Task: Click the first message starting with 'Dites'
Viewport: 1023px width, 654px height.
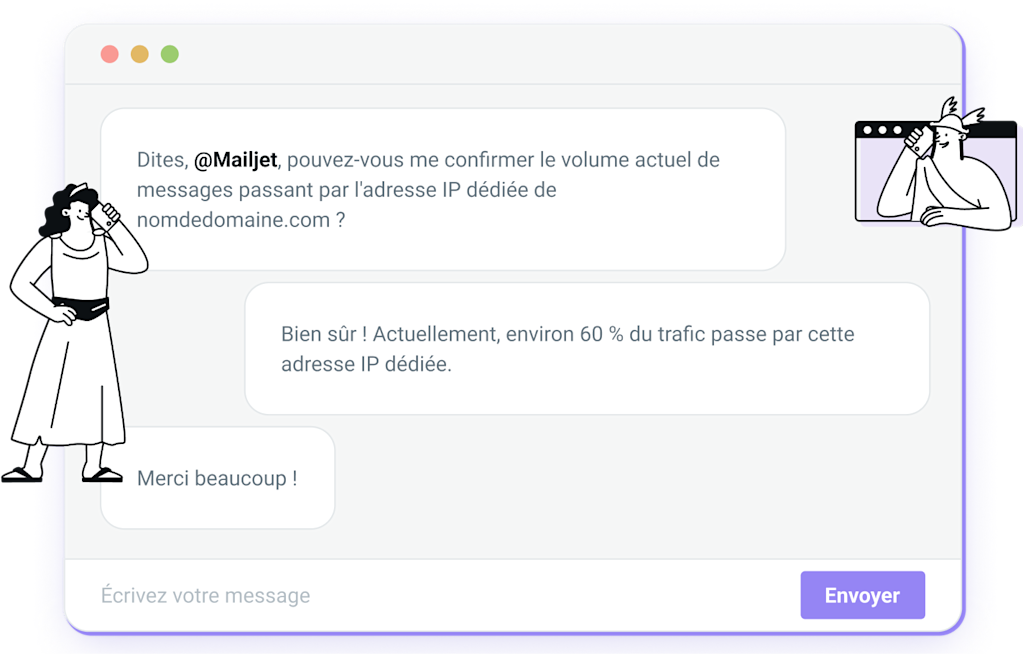Action: point(443,189)
